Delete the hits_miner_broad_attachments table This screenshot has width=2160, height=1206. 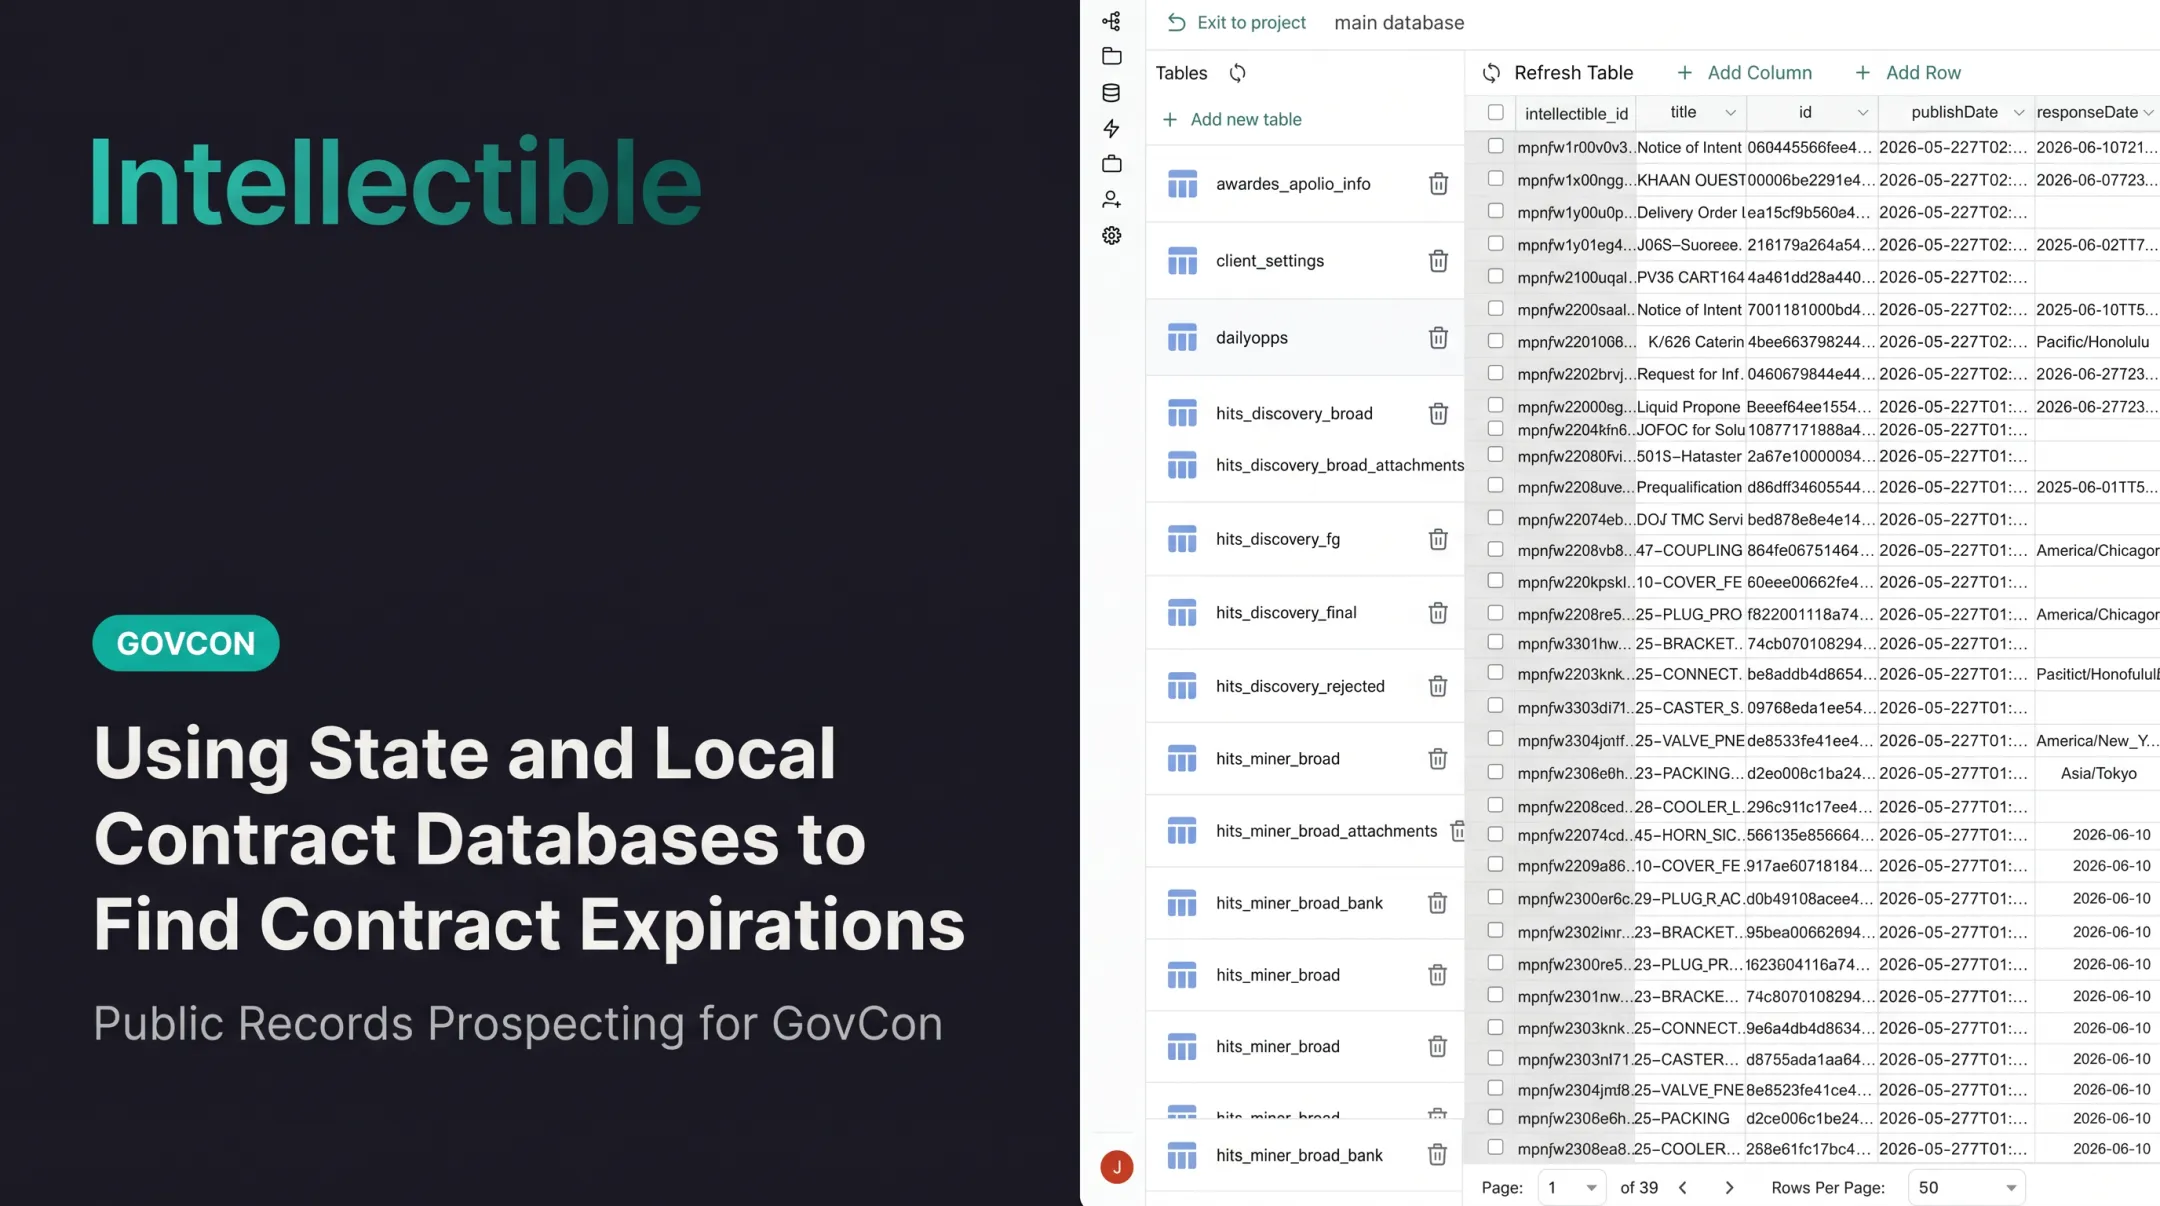click(1458, 830)
